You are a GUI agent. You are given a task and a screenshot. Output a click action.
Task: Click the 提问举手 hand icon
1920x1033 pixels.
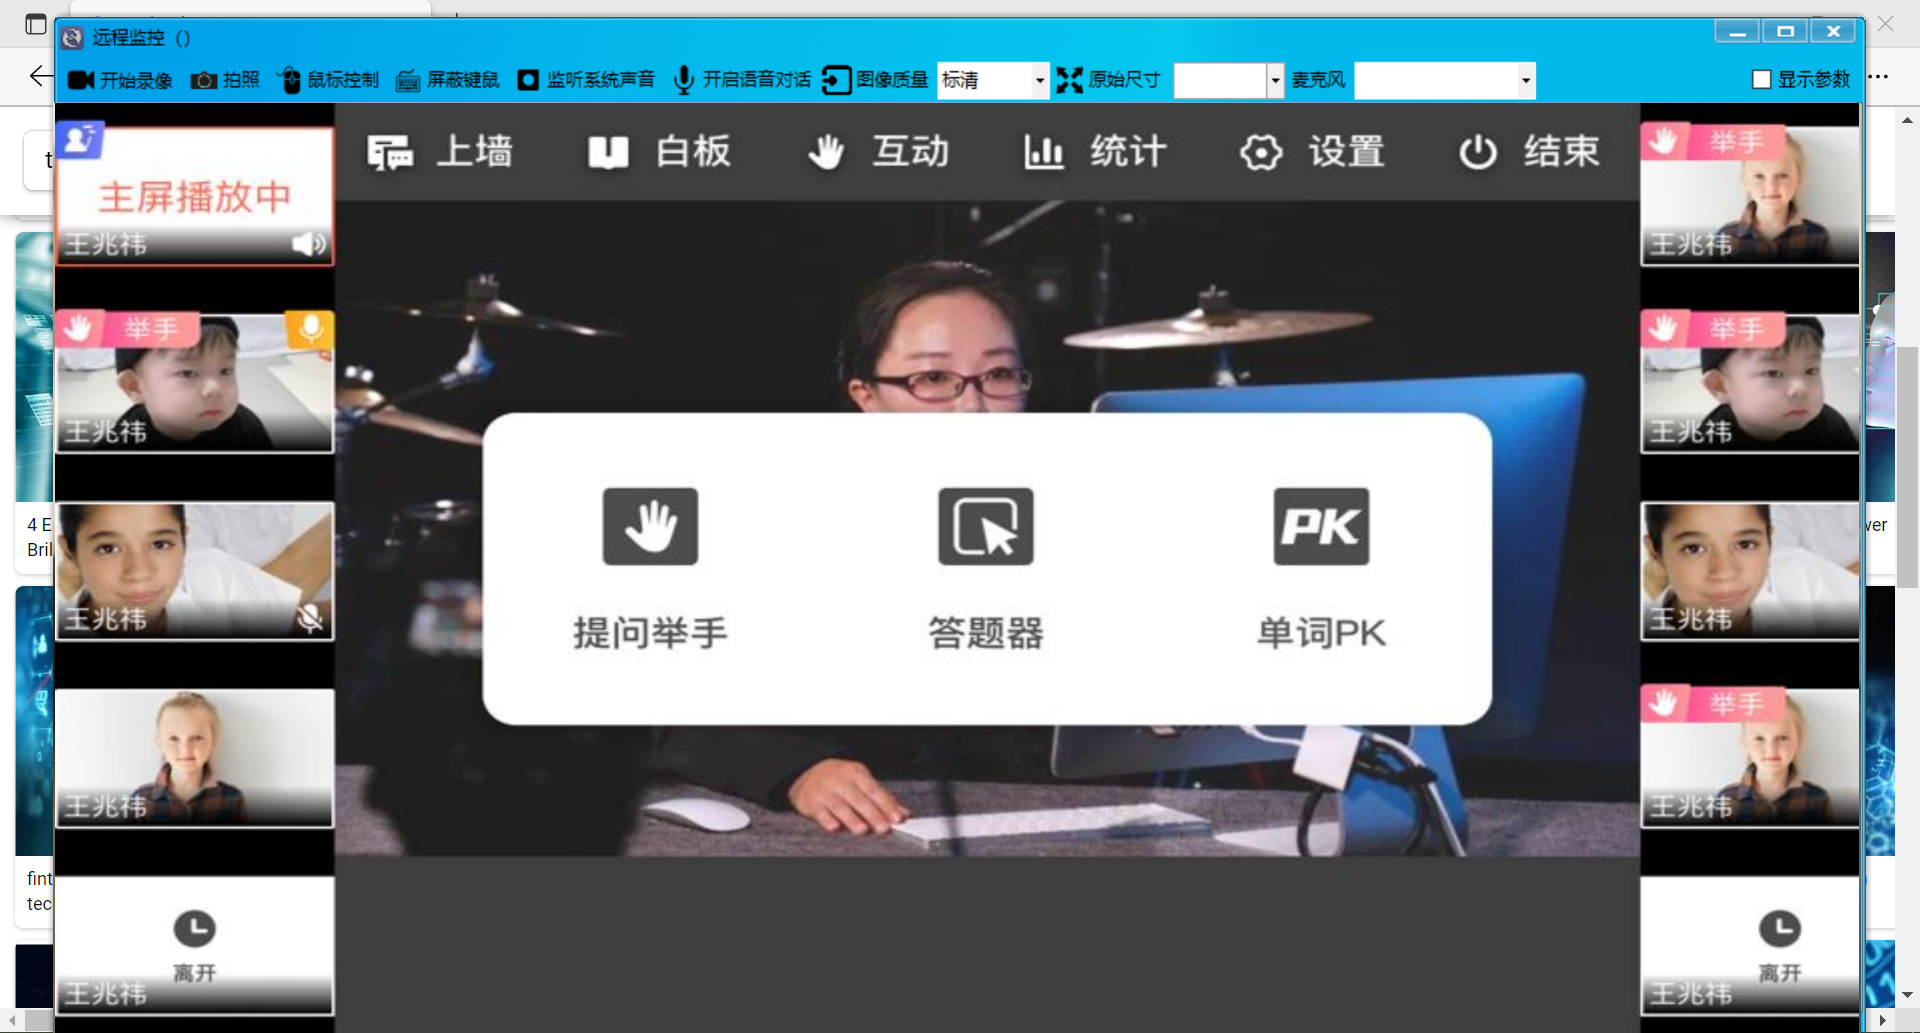tap(650, 527)
